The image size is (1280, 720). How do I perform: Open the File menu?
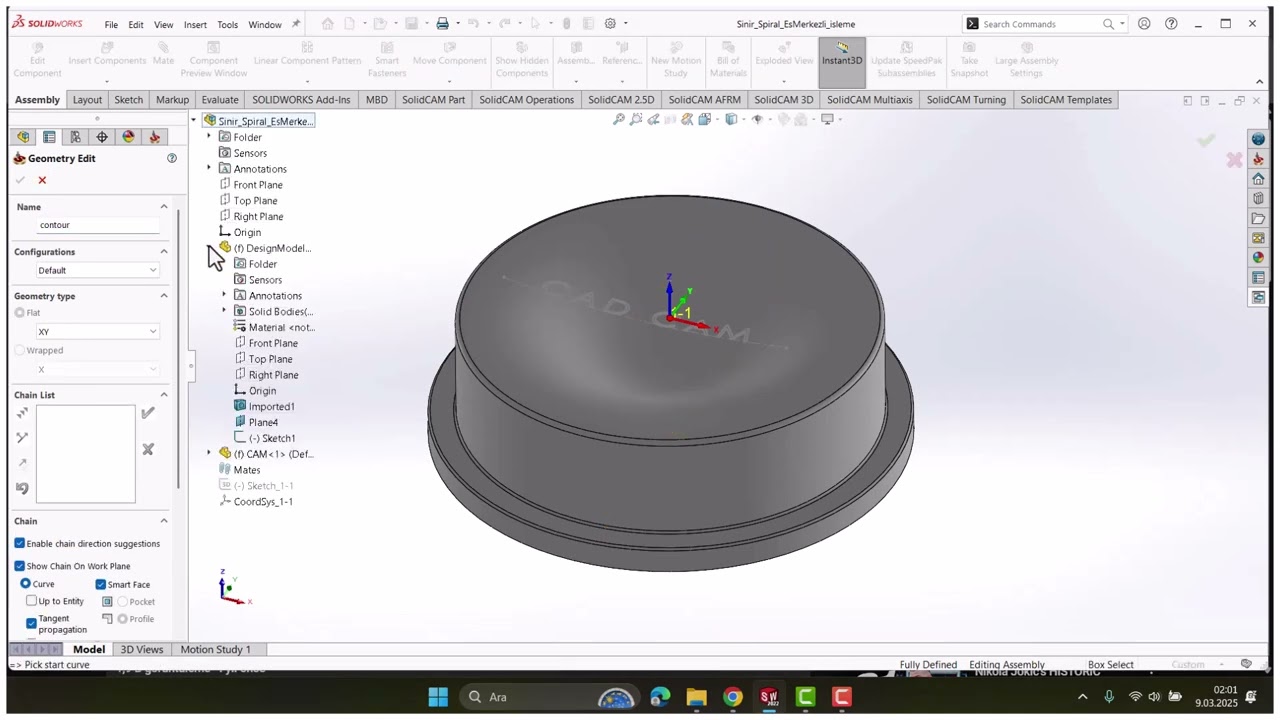[111, 24]
